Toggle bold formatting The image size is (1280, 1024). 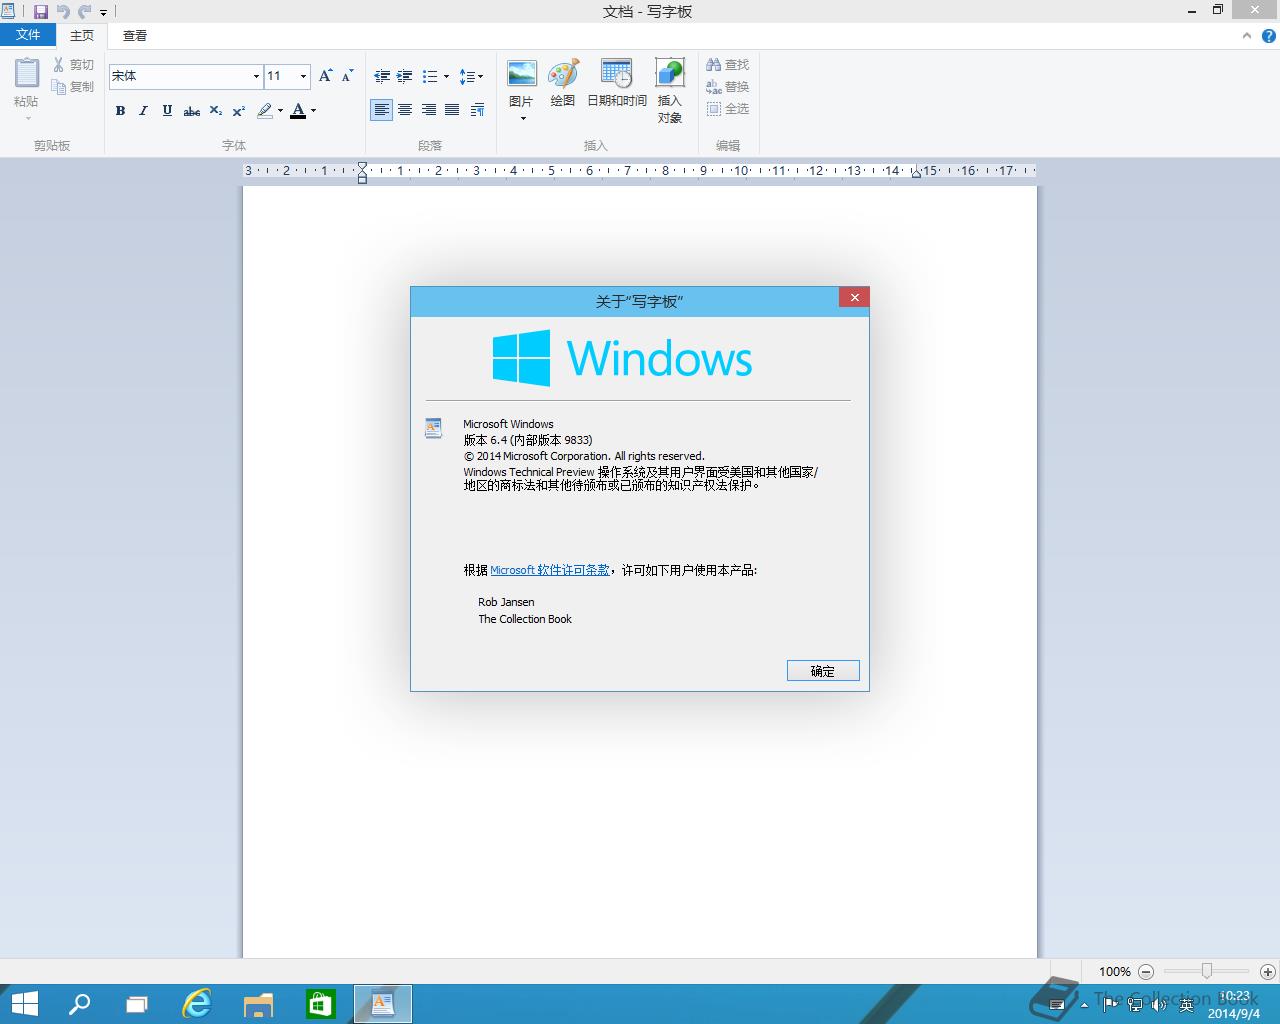pyautogui.click(x=120, y=111)
